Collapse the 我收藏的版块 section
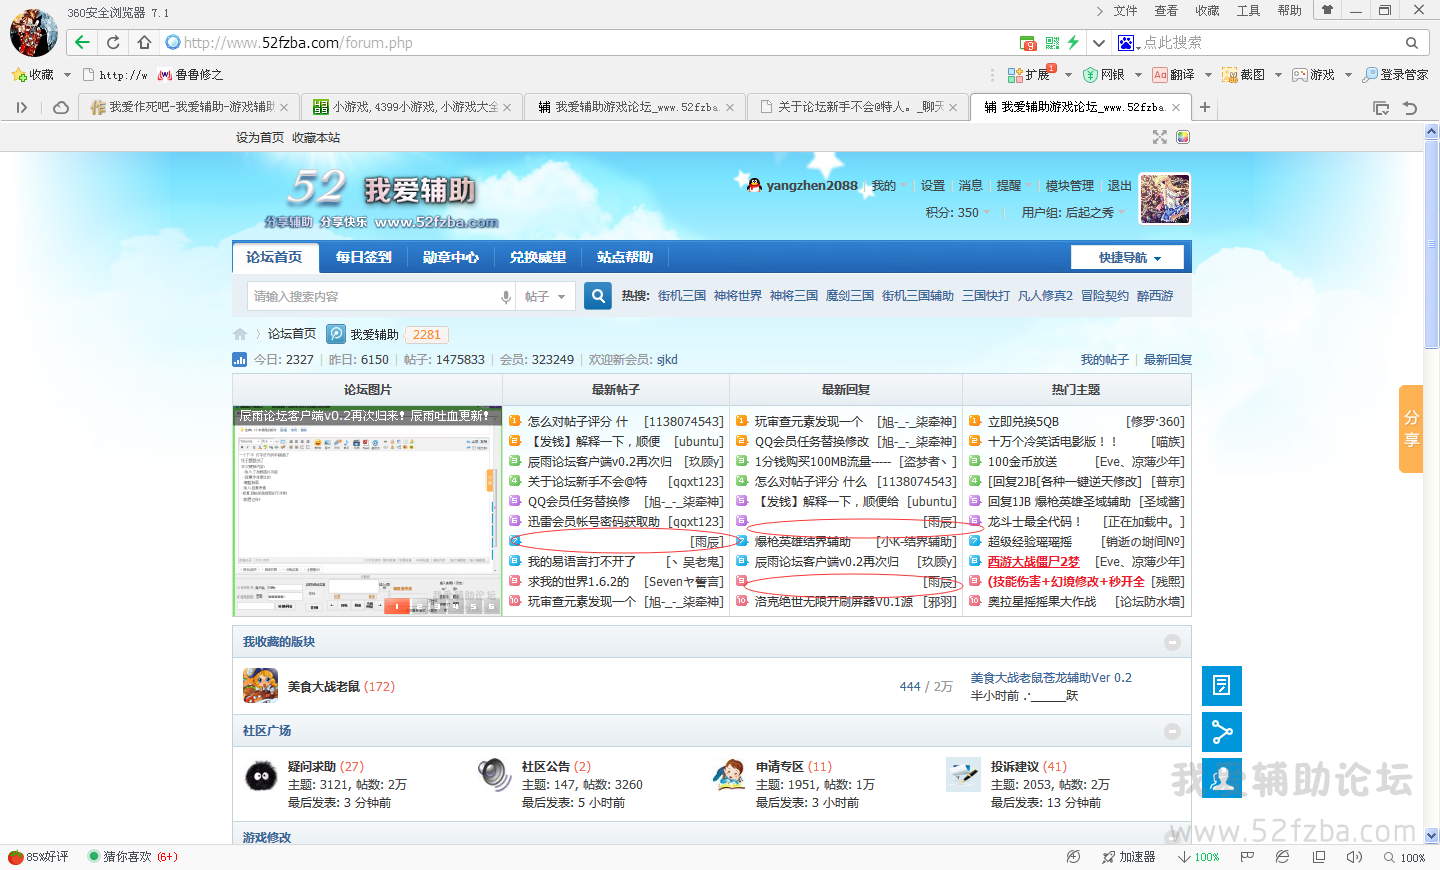Image resolution: width=1440 pixels, height=870 pixels. [x=1172, y=642]
